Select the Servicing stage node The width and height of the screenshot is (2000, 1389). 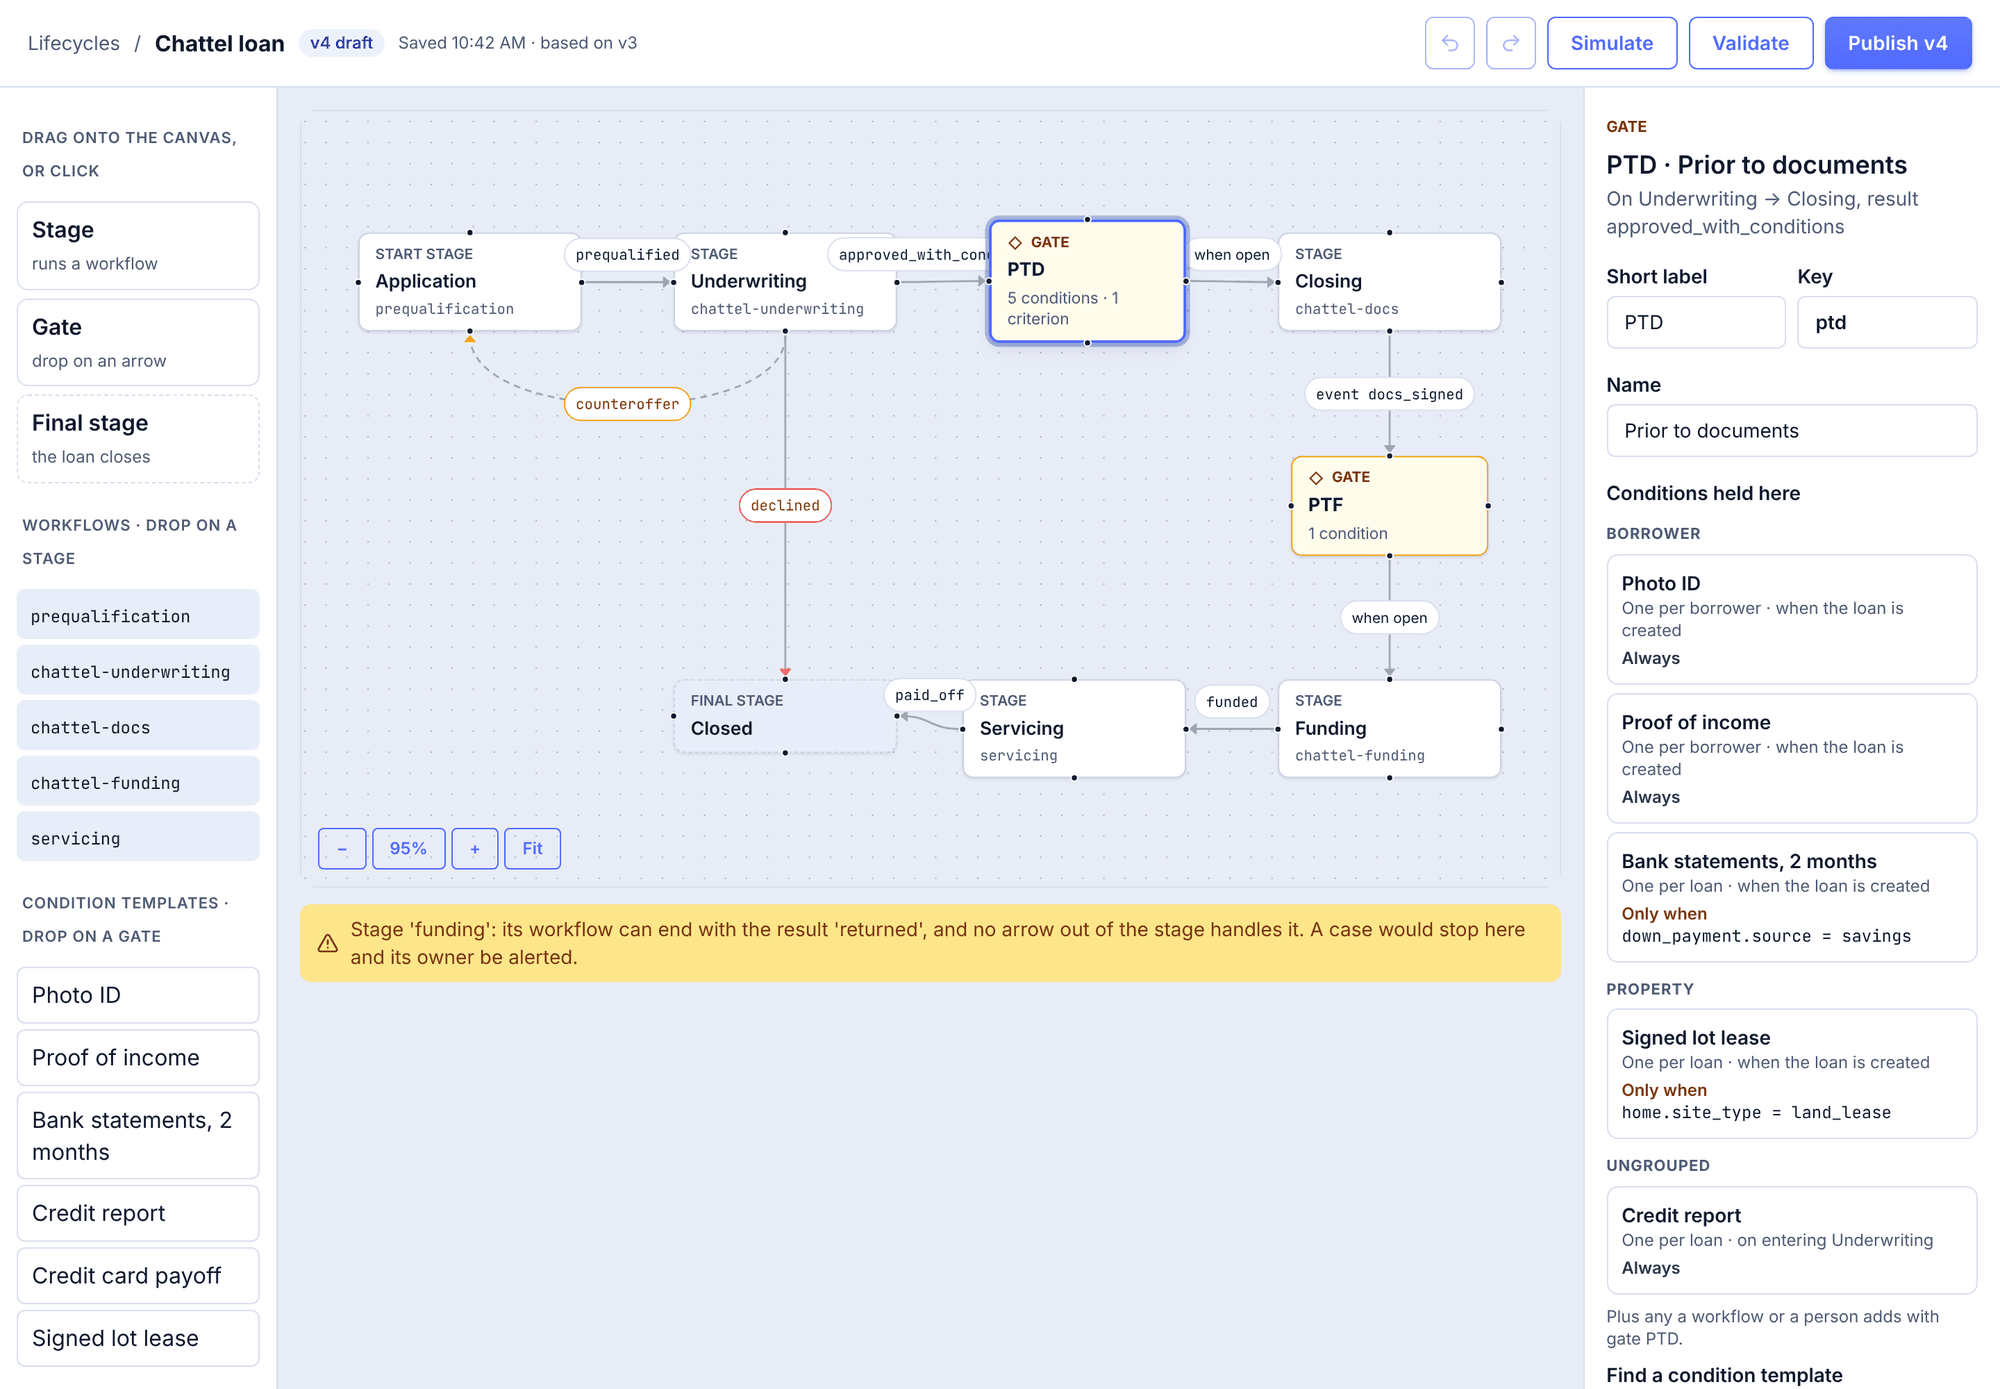[x=1074, y=728]
